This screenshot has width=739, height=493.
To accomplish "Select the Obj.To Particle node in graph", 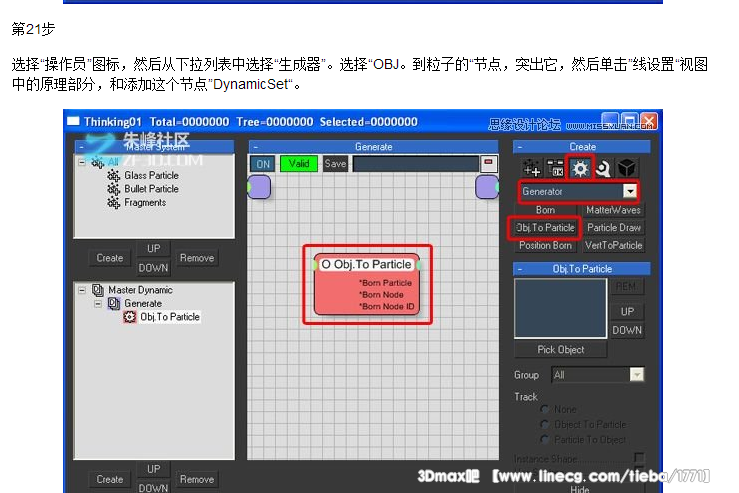I will point(367,284).
